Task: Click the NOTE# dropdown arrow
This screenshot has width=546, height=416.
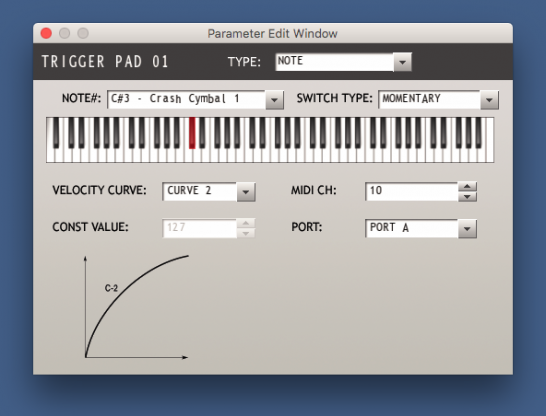Action: pos(274,100)
